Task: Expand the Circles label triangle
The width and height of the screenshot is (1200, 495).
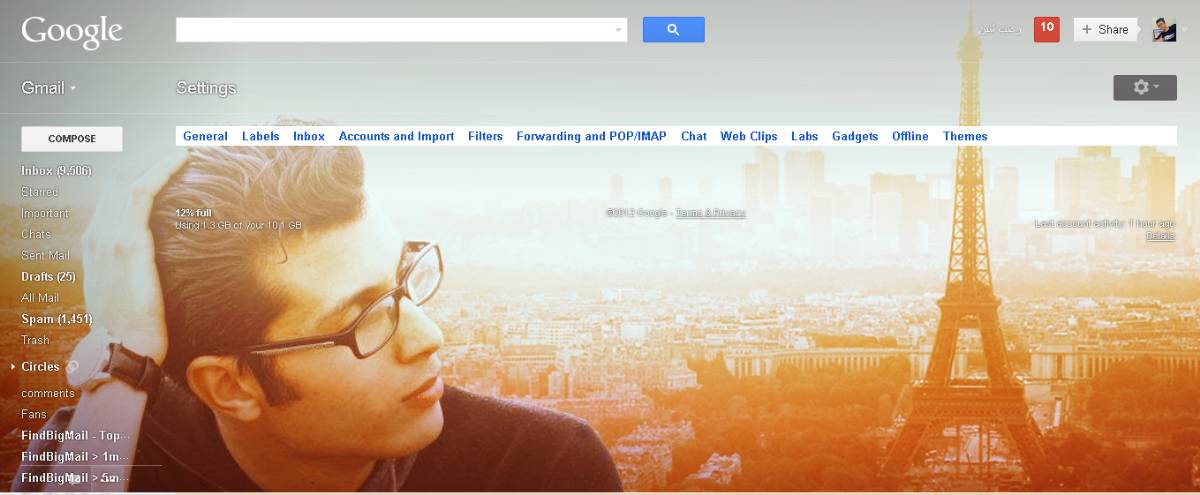Action: 13,367
